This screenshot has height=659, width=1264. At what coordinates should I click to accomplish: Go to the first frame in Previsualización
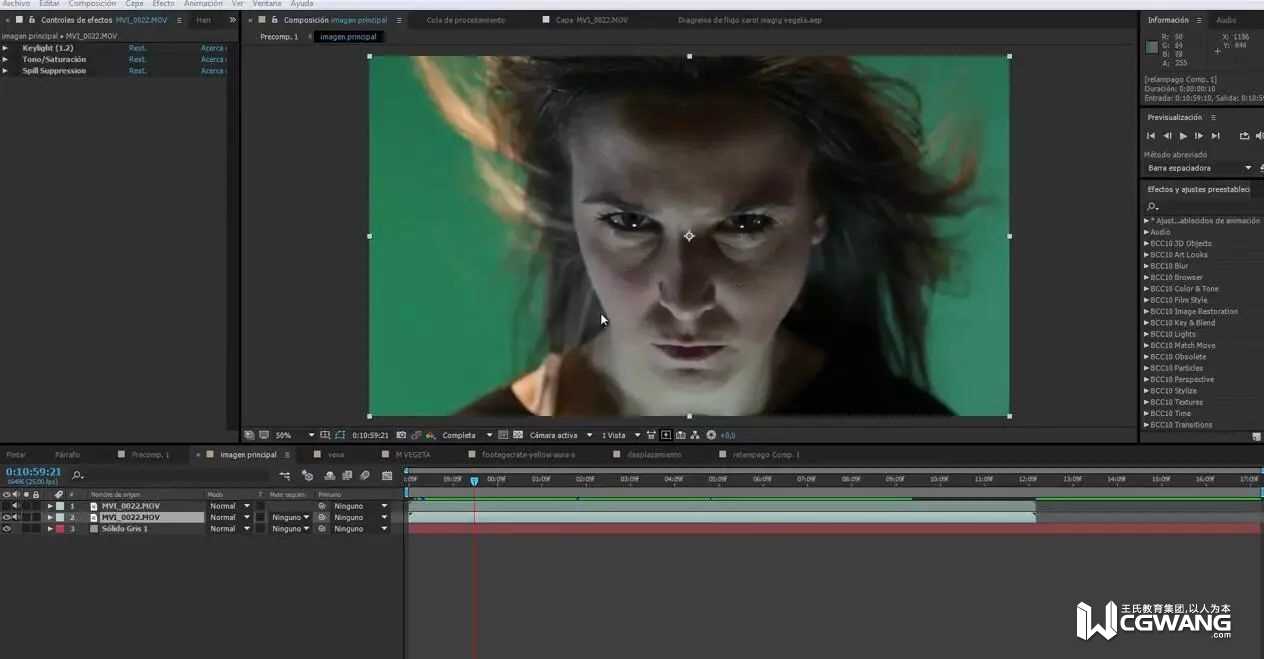point(1150,136)
